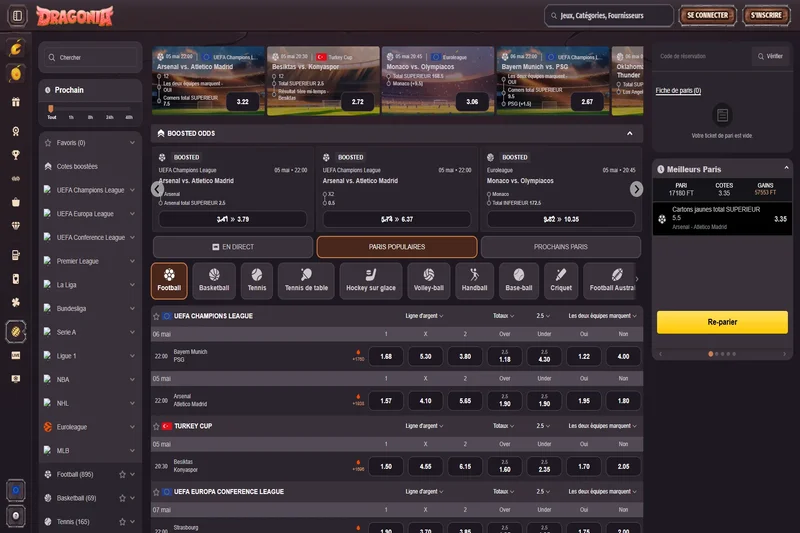Switch to the PARIS POPULAIRES tab
800x533 pixels.
tap(397, 247)
